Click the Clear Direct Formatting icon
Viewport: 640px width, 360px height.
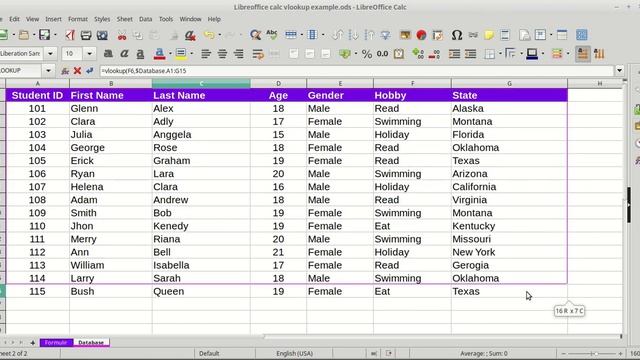190,35
